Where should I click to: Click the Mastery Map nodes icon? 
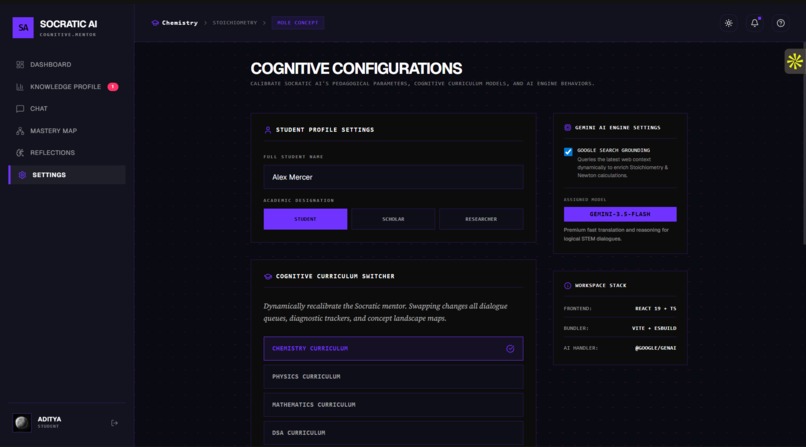coord(20,131)
